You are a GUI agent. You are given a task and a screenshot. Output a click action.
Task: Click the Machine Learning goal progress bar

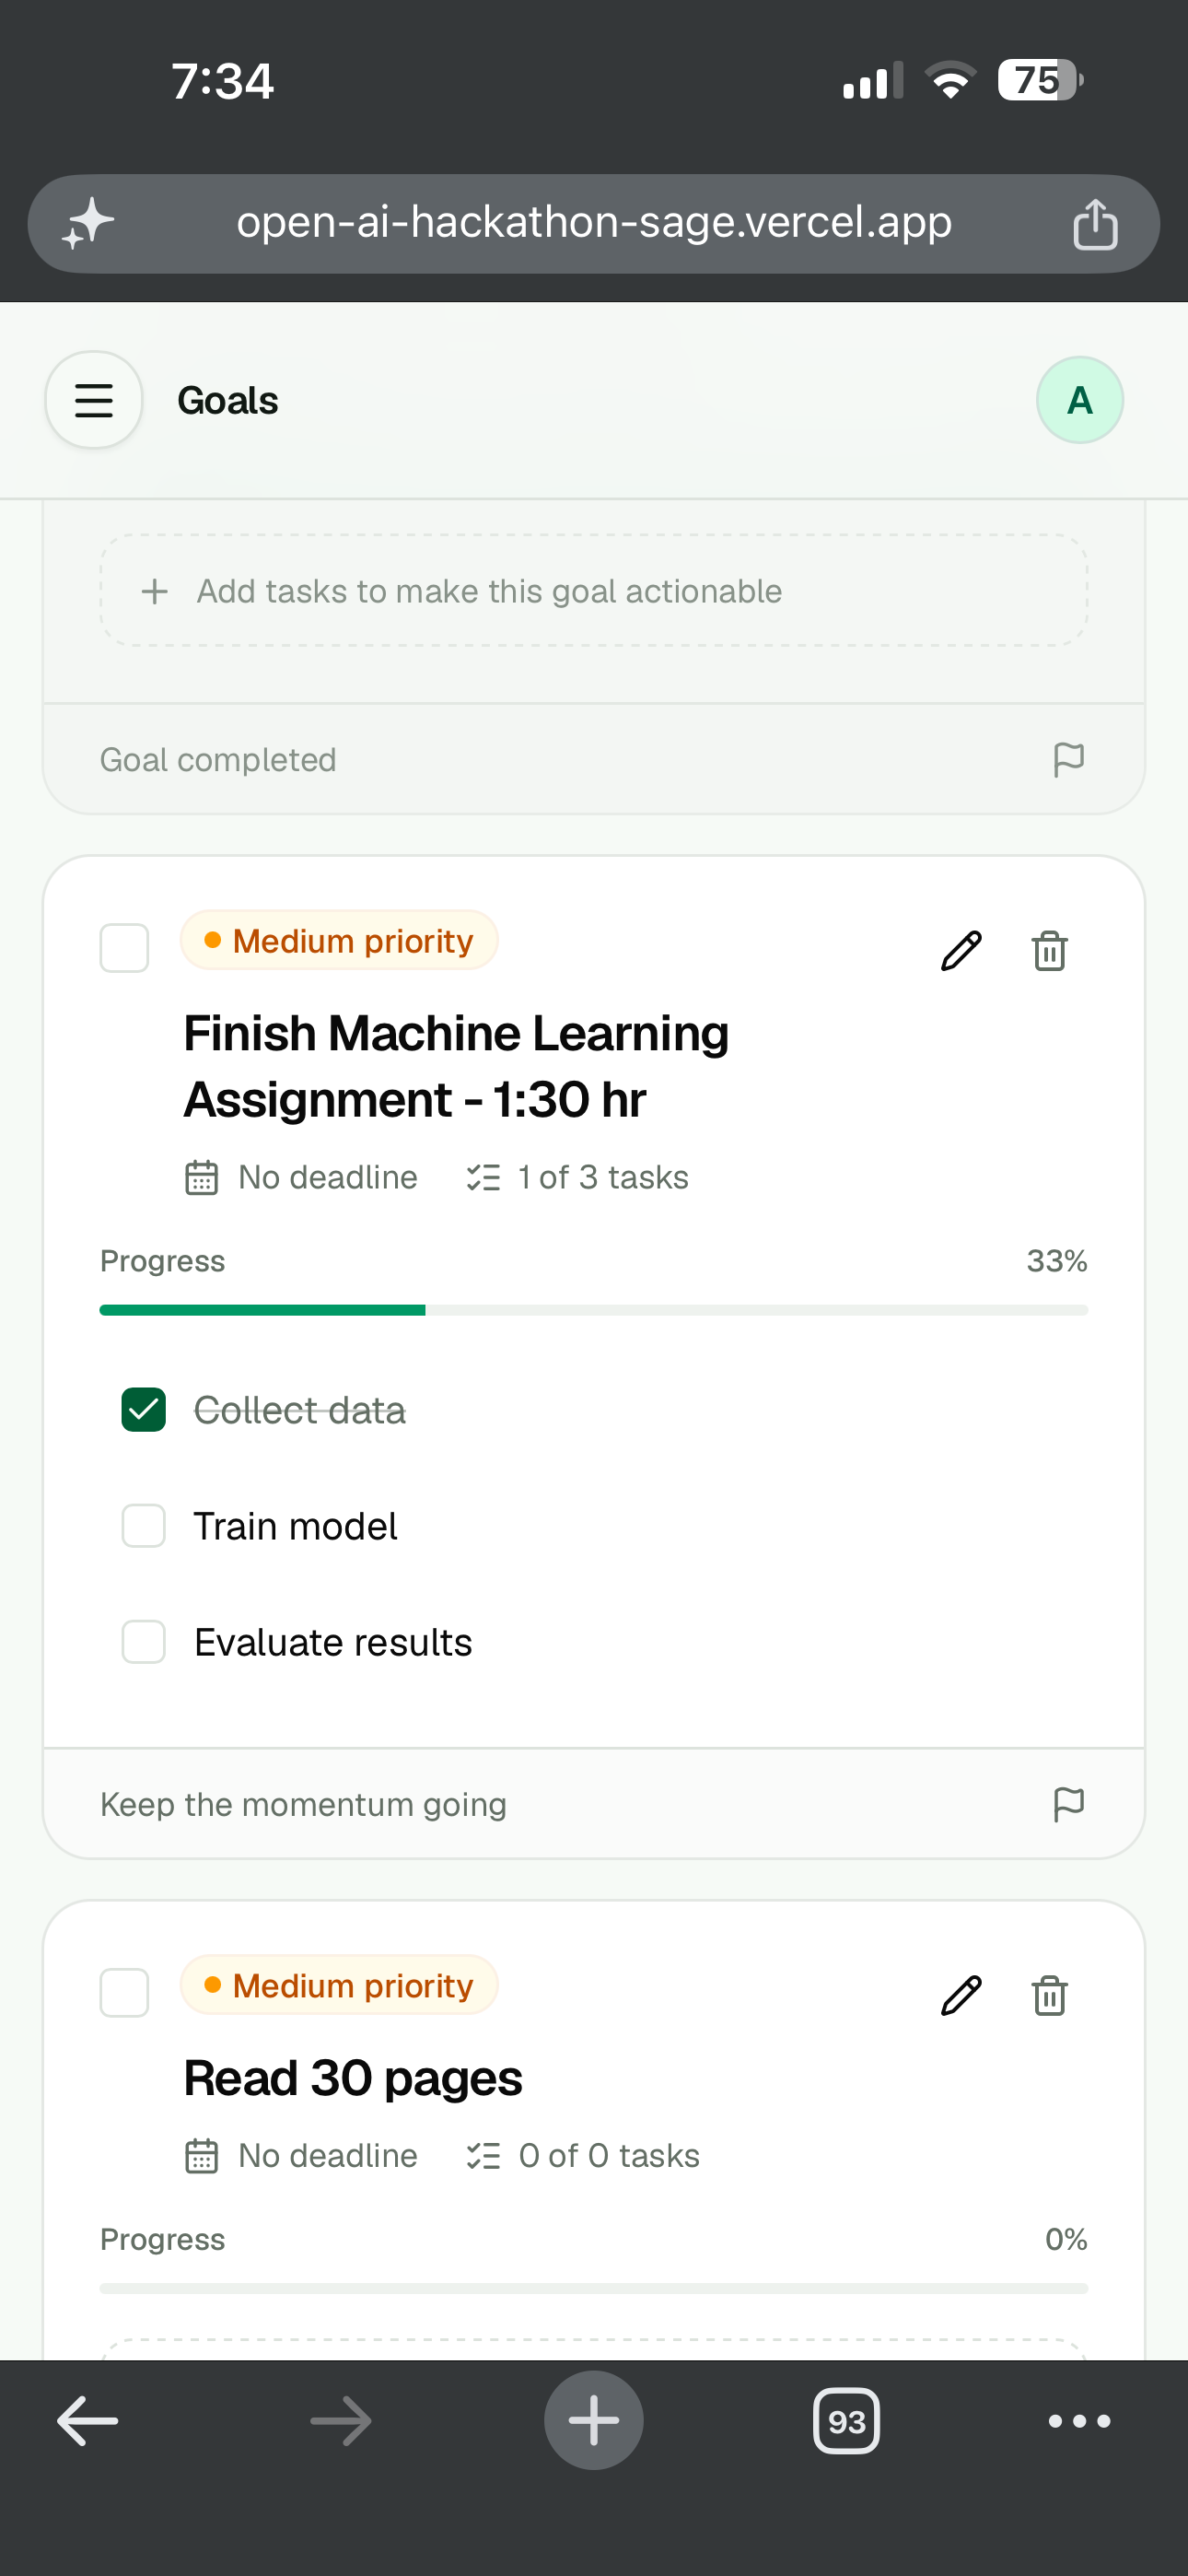(x=594, y=1310)
